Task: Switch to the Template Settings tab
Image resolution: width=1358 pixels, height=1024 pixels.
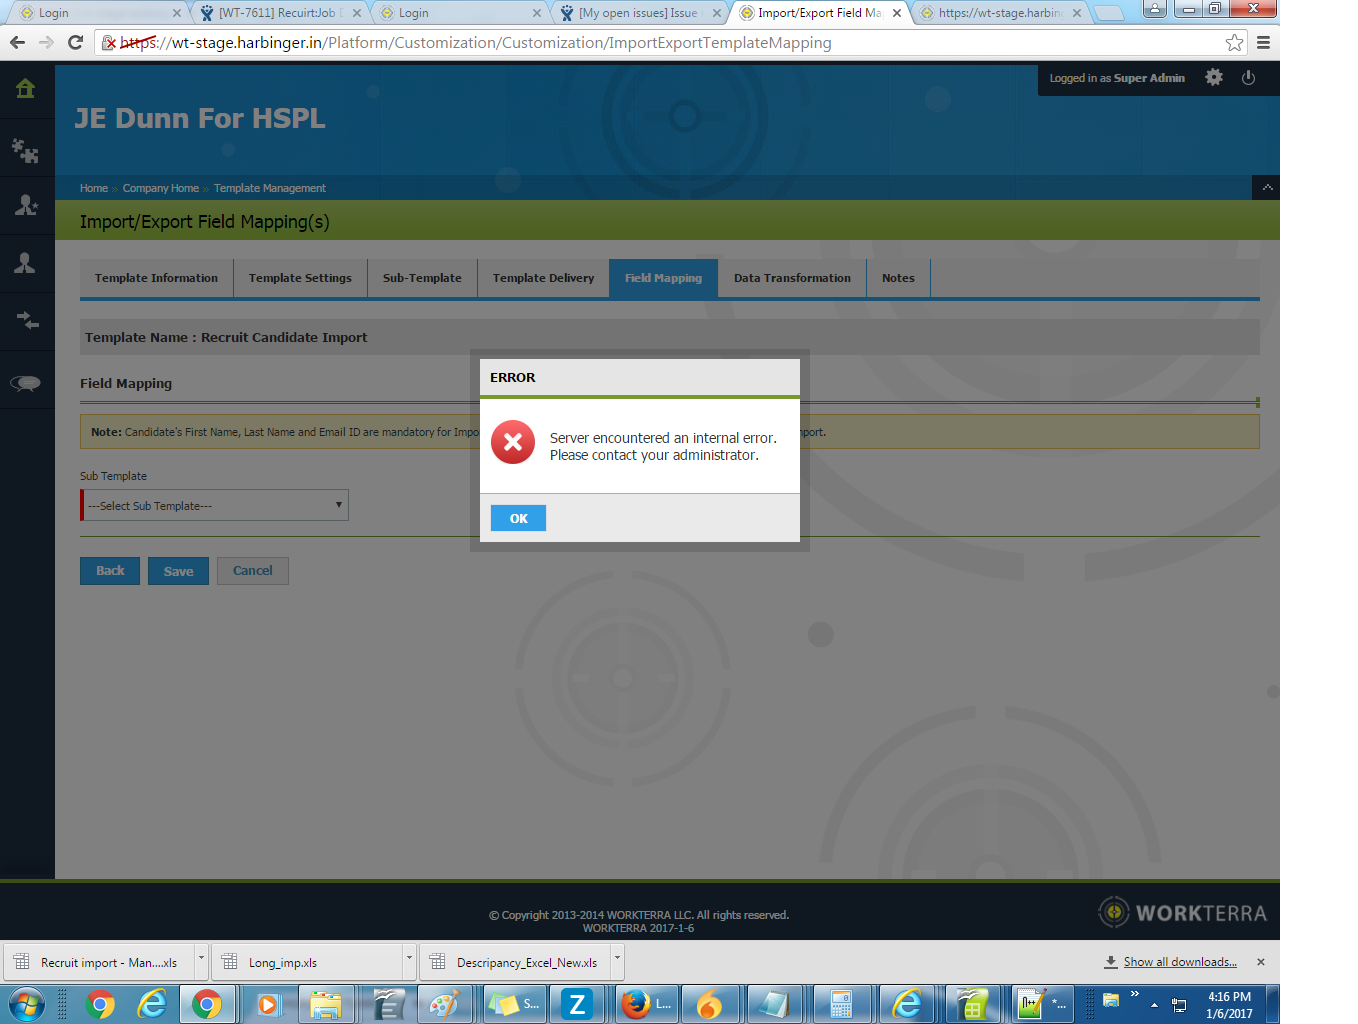Action: [300, 278]
